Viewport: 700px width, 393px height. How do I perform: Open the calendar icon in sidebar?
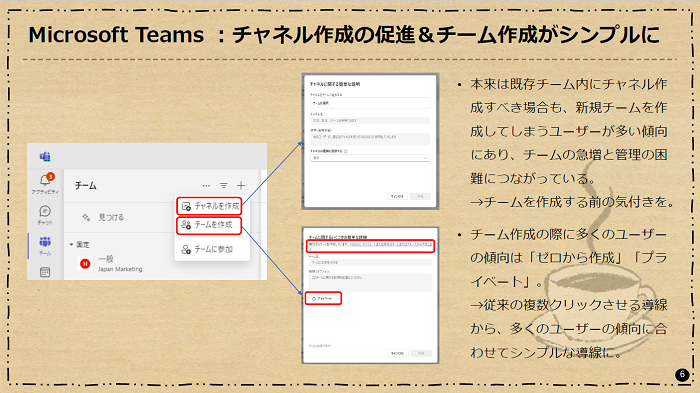click(x=45, y=272)
